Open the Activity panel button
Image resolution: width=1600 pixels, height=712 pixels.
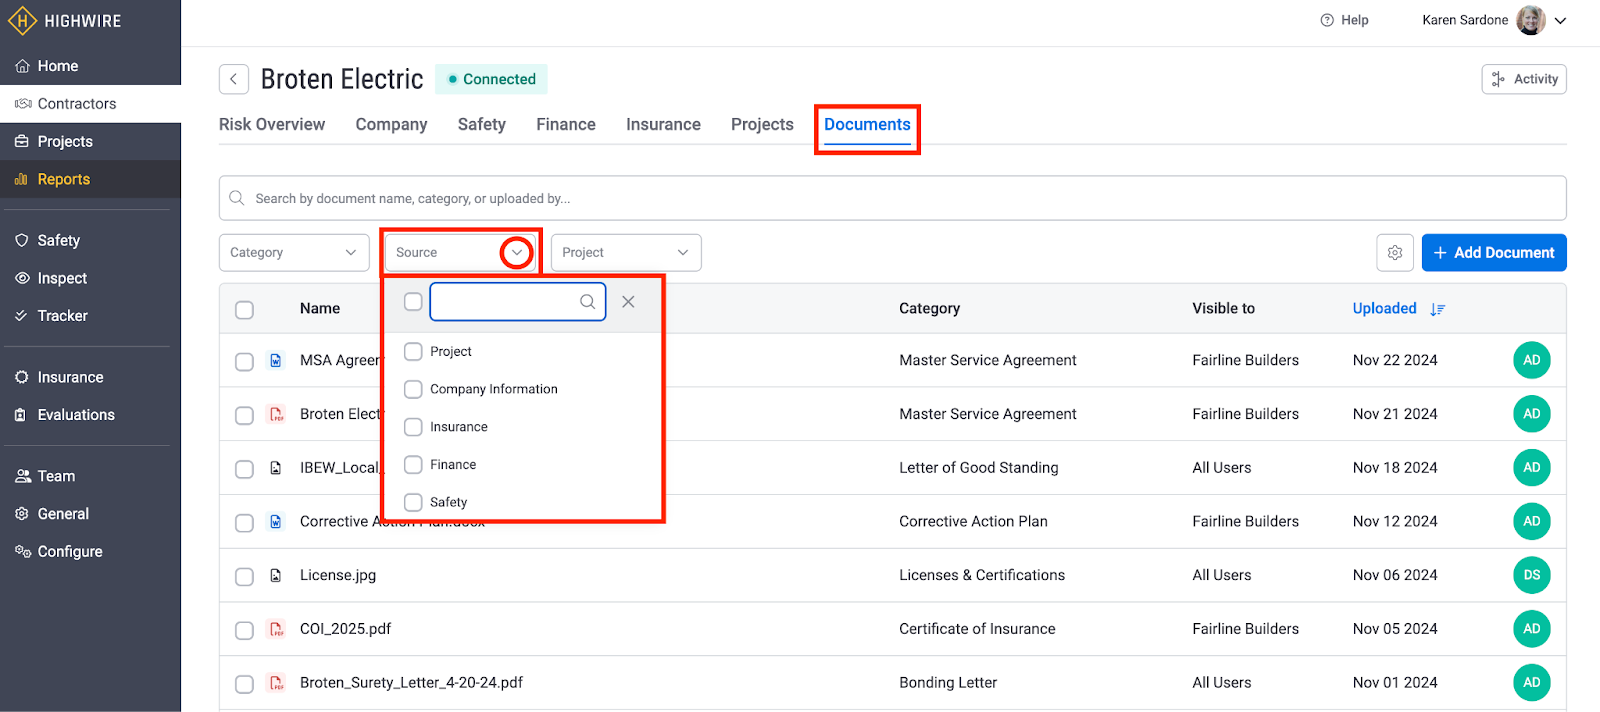tap(1524, 79)
